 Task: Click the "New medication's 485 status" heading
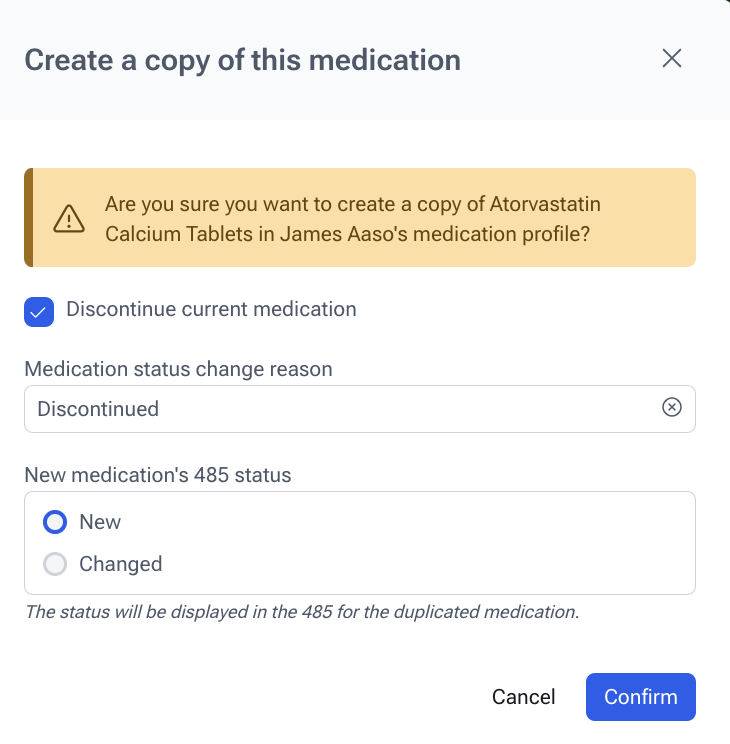coord(158,476)
